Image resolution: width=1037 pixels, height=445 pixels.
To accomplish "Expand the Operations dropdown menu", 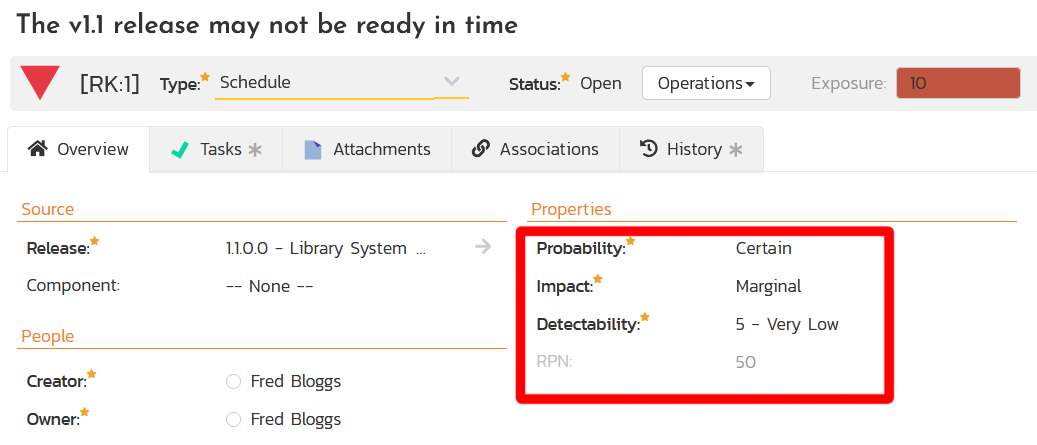I will [x=706, y=83].
